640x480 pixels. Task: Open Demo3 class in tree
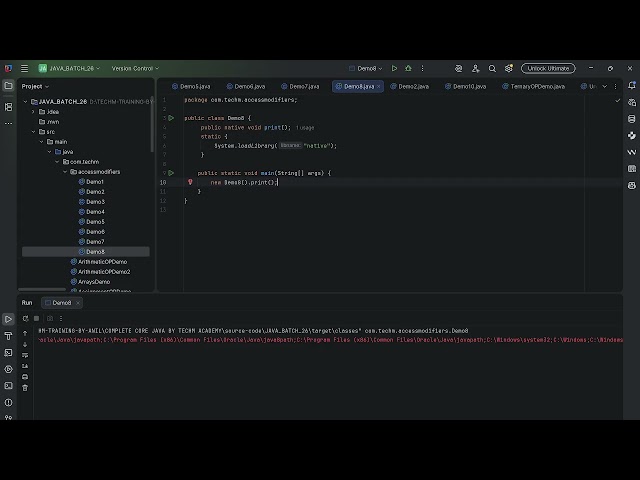pyautogui.click(x=91, y=202)
